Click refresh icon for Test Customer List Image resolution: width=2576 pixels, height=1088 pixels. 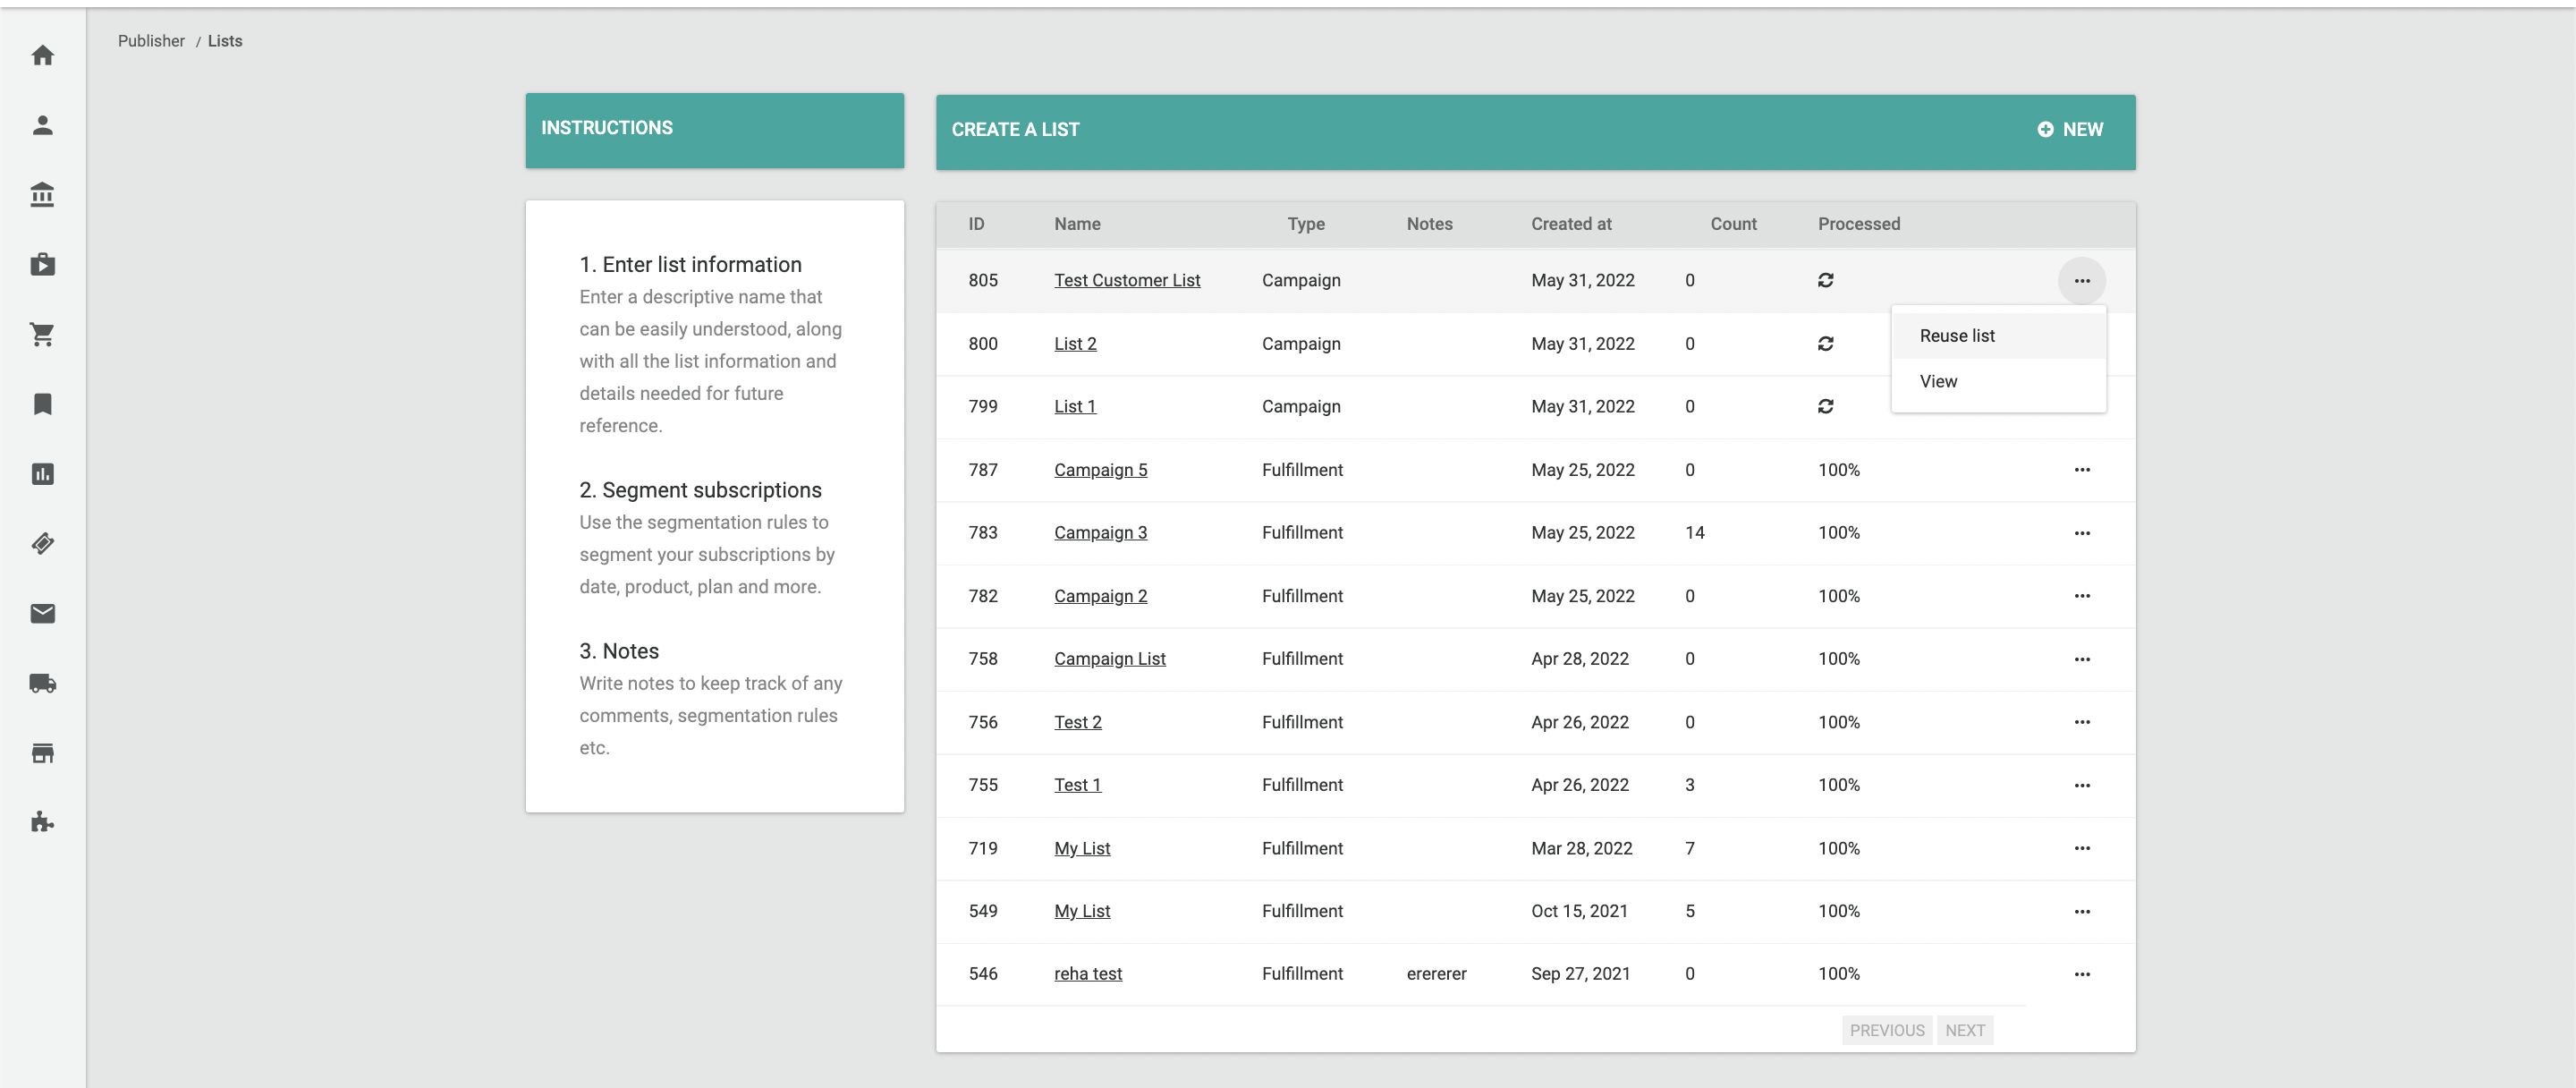(1825, 280)
